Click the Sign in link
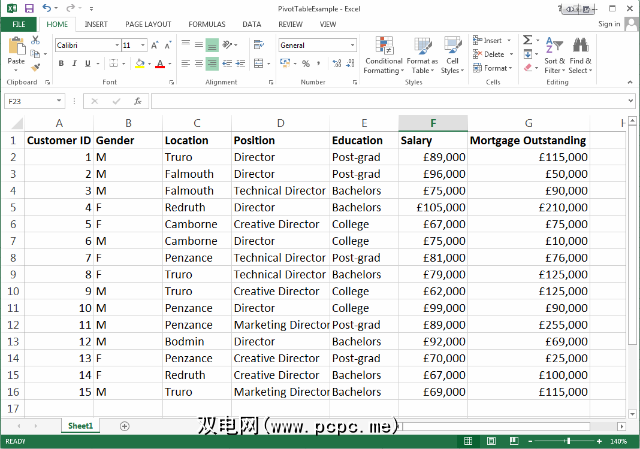 click(x=609, y=23)
